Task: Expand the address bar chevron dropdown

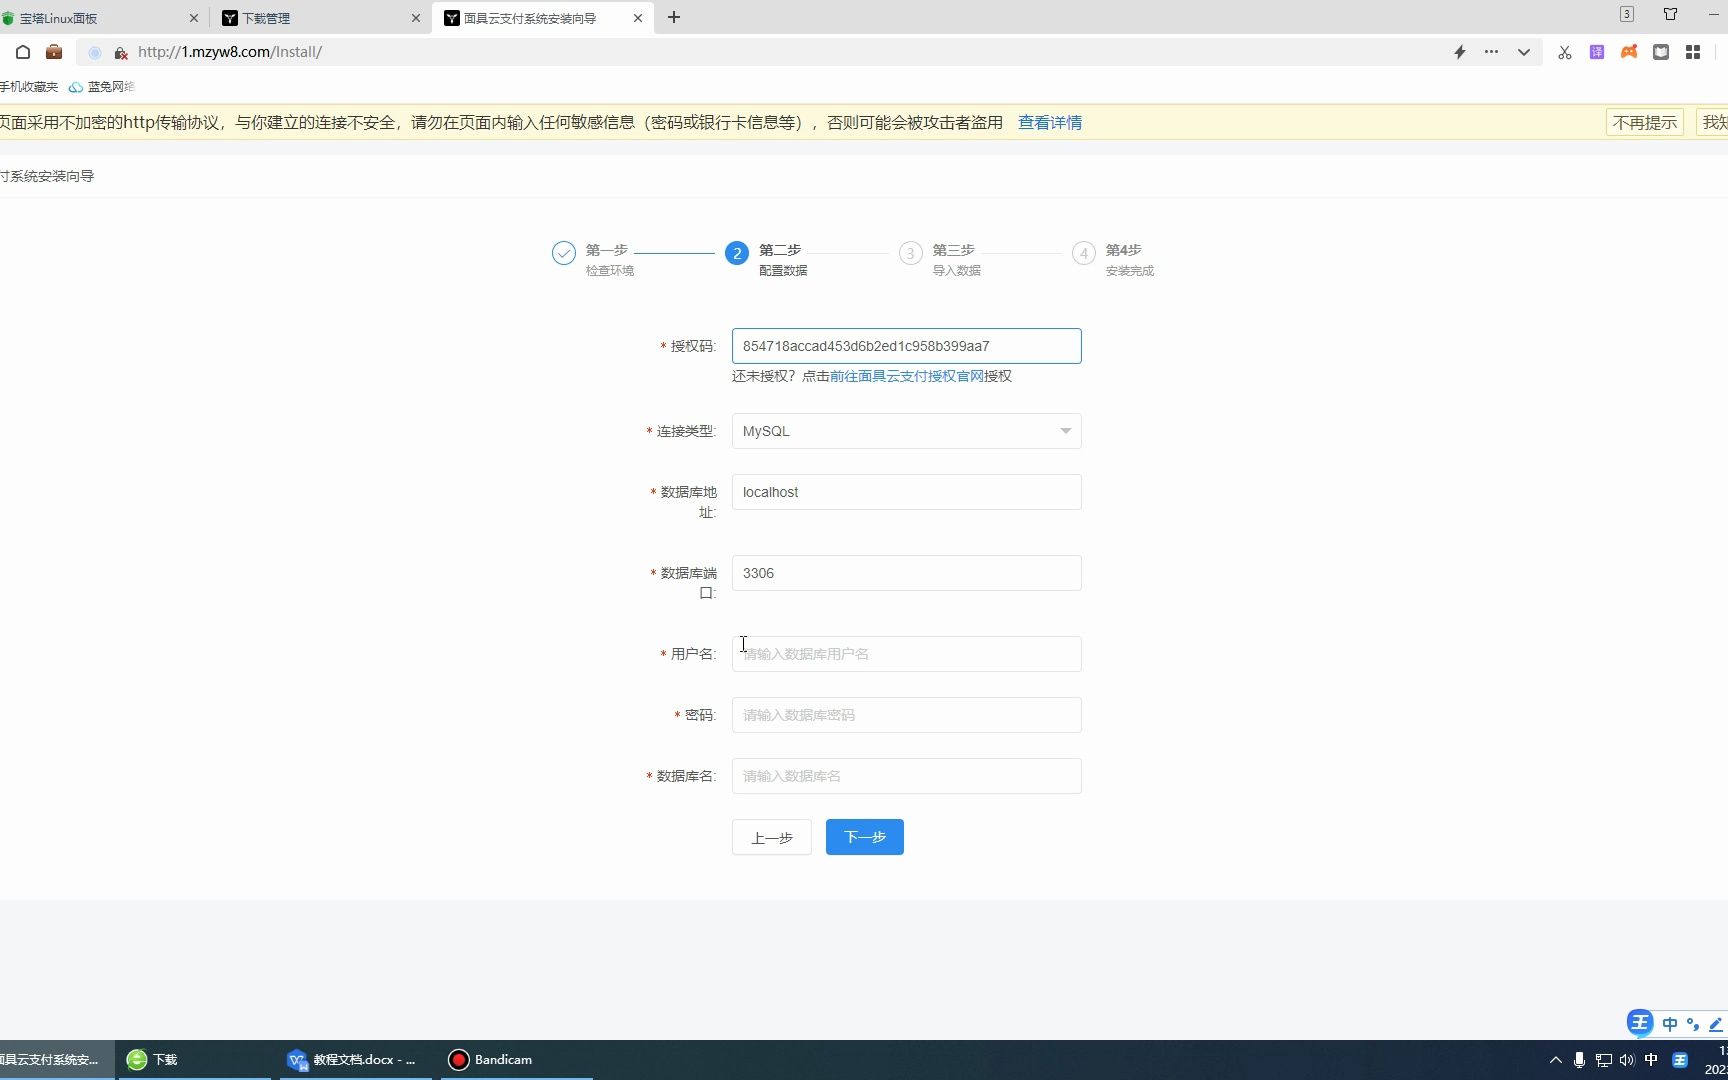Action: coord(1523,52)
